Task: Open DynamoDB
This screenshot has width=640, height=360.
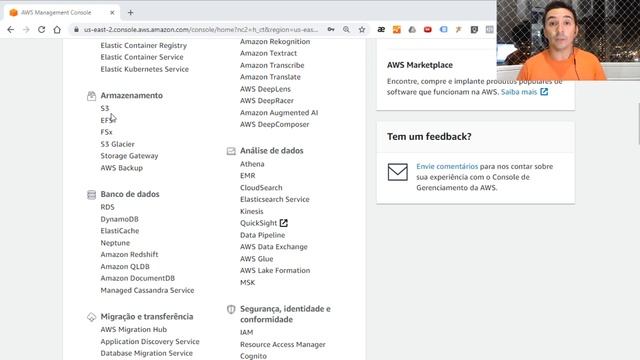Action: (120, 219)
